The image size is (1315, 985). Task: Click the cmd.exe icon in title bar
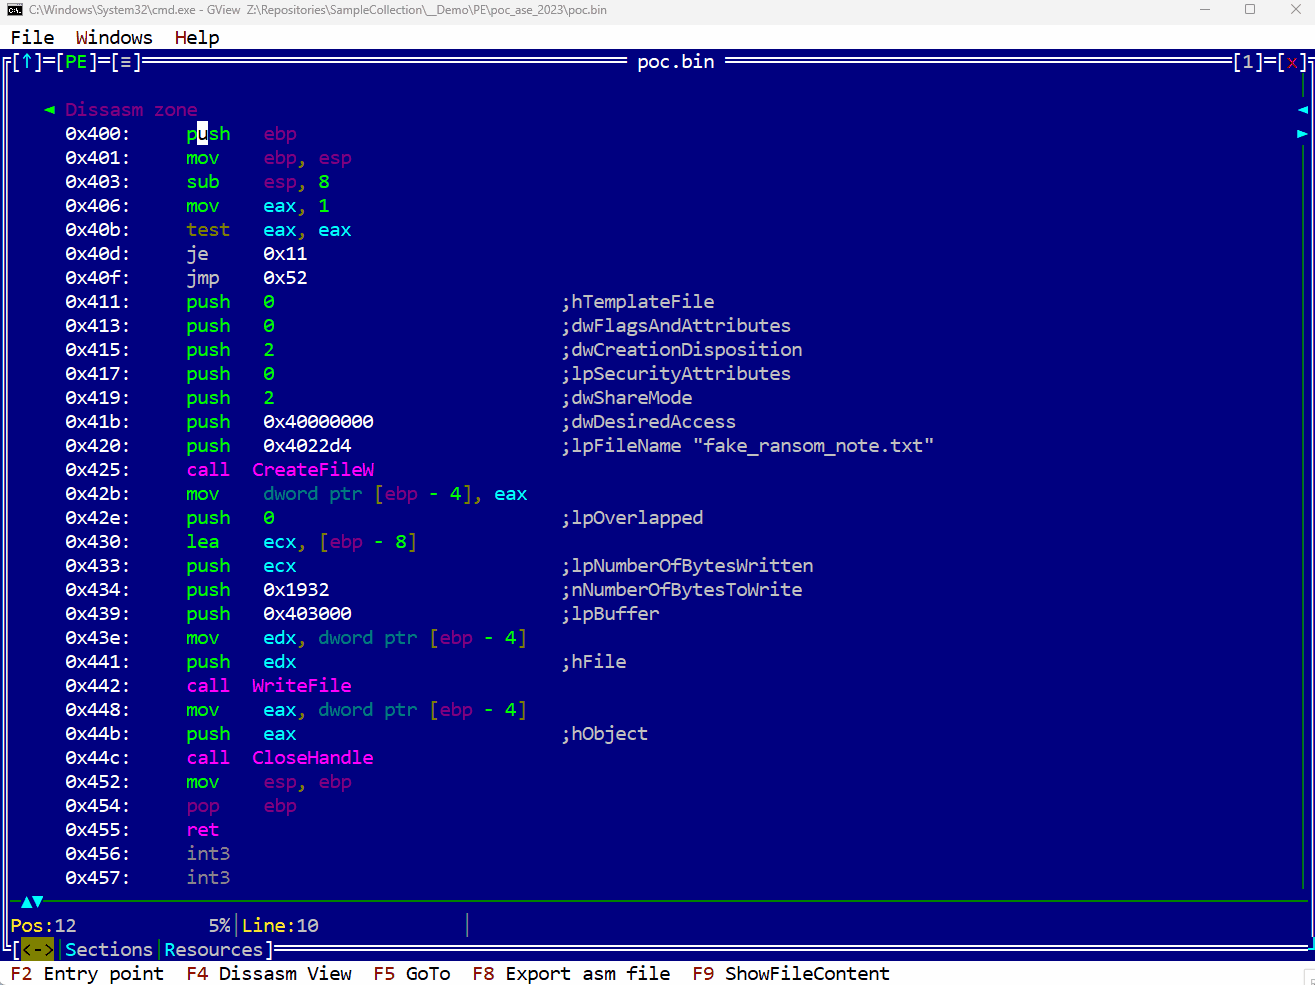coord(15,10)
